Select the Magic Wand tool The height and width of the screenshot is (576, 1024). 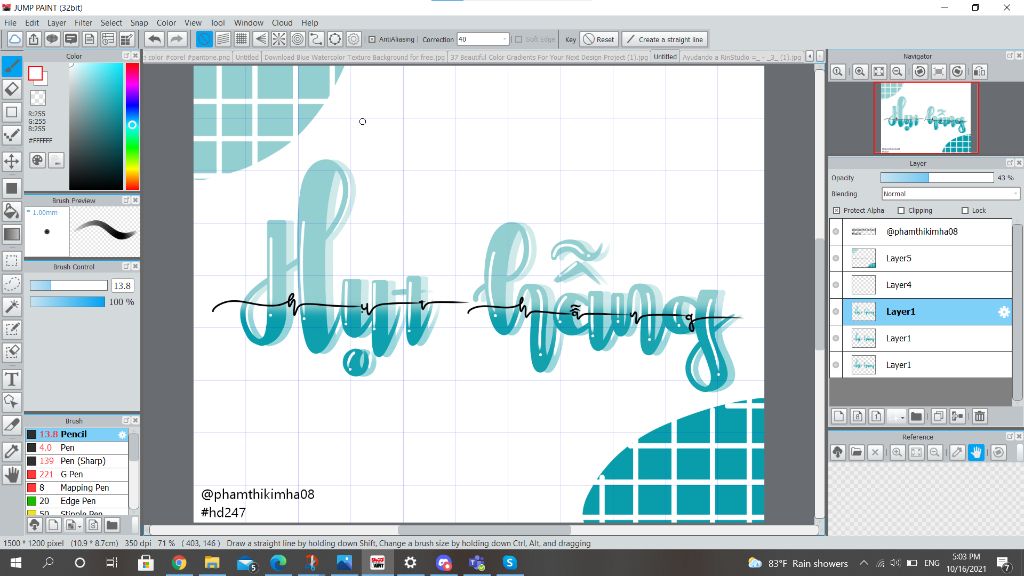point(12,306)
